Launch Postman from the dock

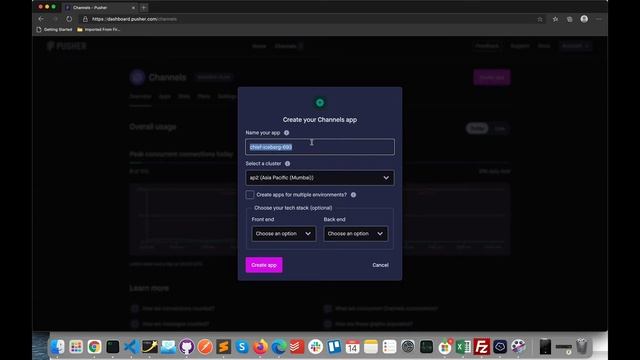(205, 347)
